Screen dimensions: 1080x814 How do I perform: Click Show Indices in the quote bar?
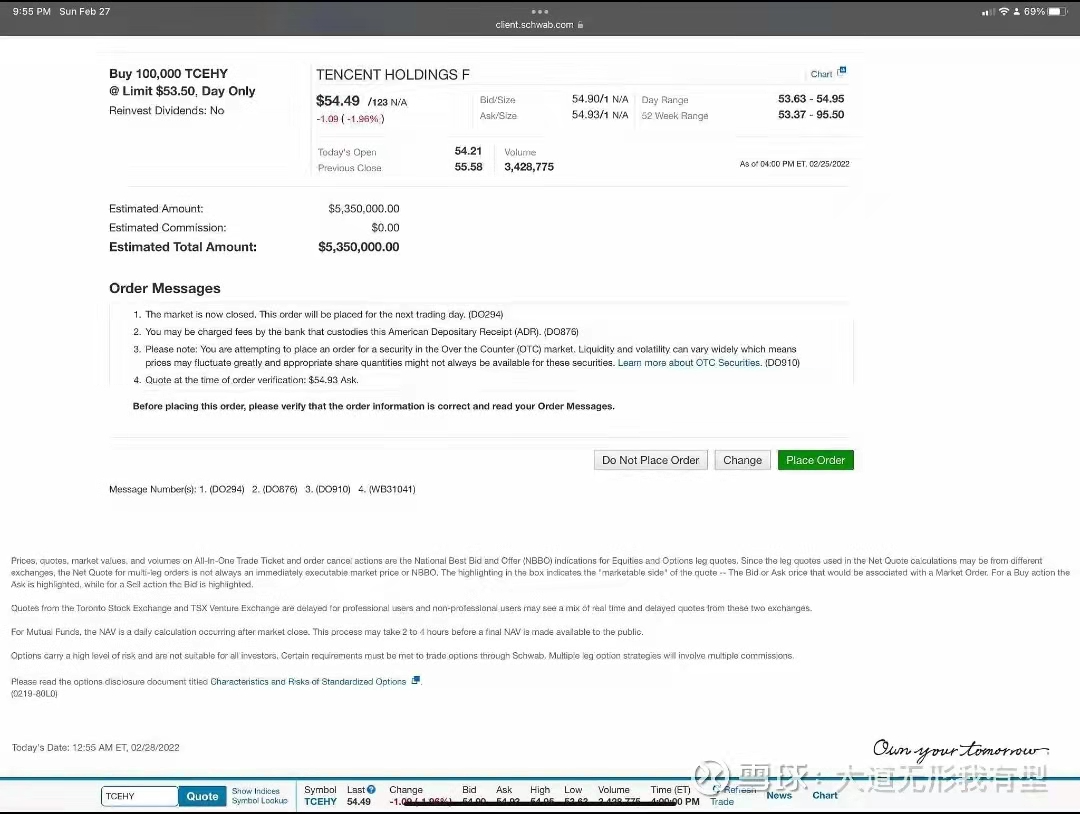click(x=256, y=791)
